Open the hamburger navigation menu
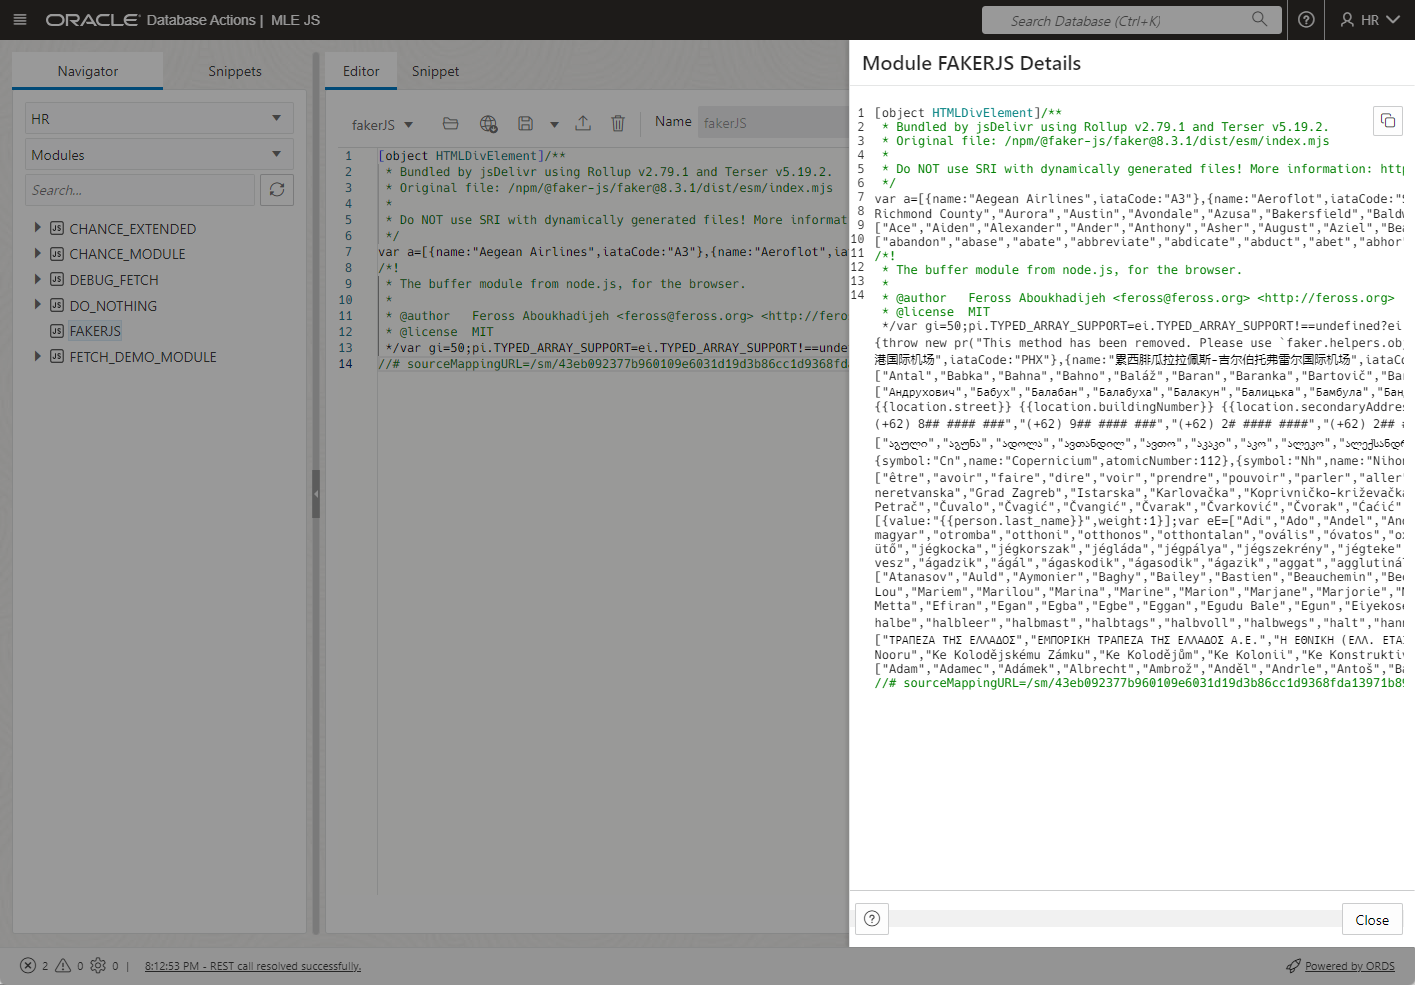Screen dimensions: 1415x985 20,20
